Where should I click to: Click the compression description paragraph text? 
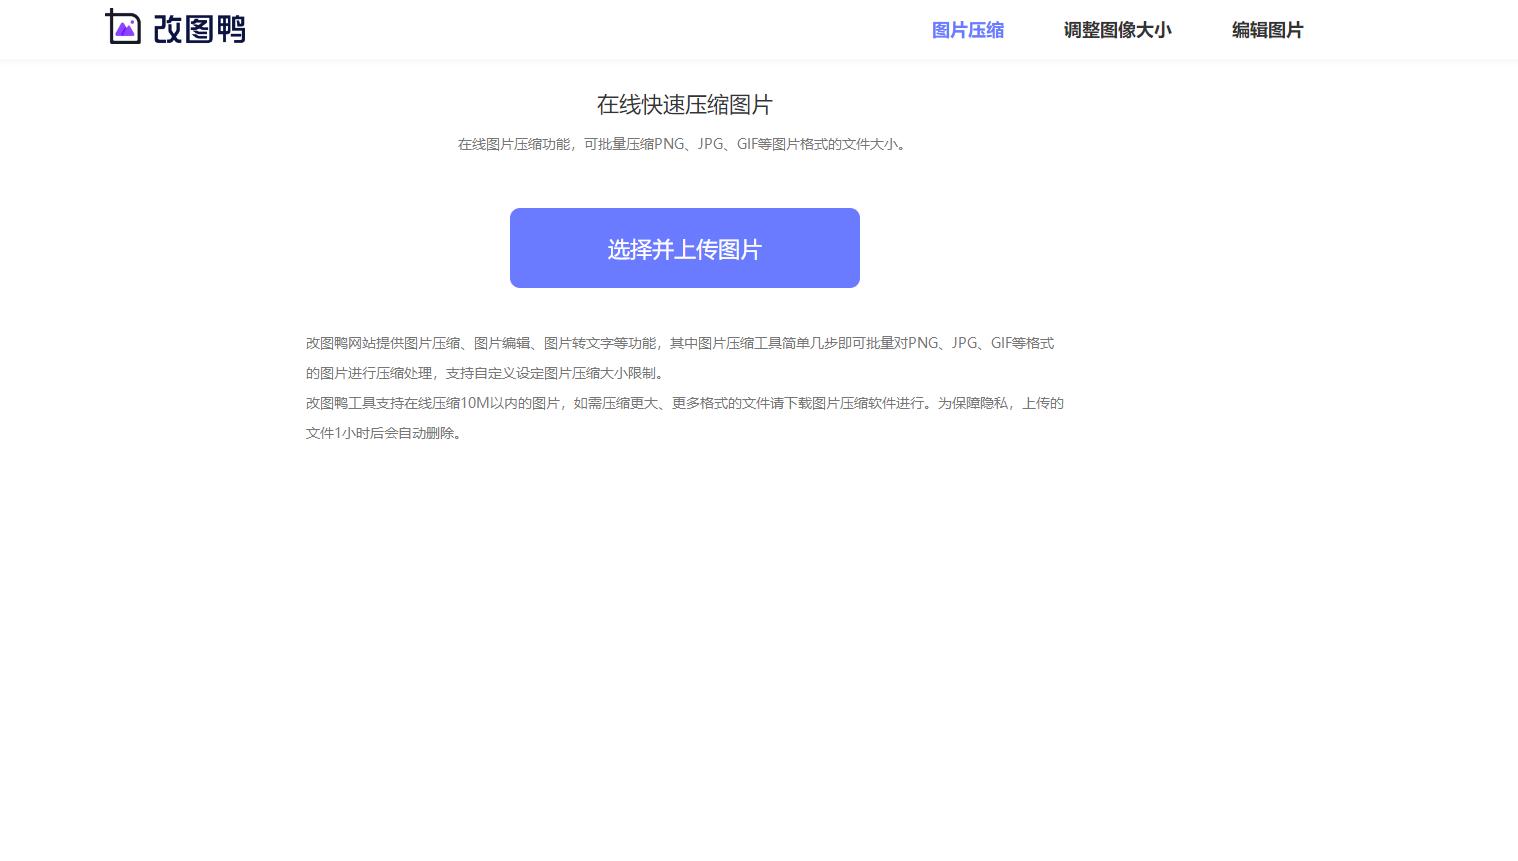[x=683, y=143]
